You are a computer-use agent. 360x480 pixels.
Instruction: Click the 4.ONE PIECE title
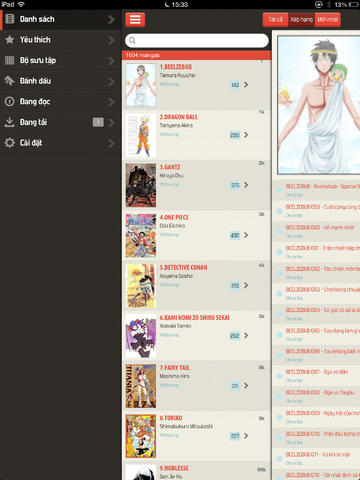[174, 217]
